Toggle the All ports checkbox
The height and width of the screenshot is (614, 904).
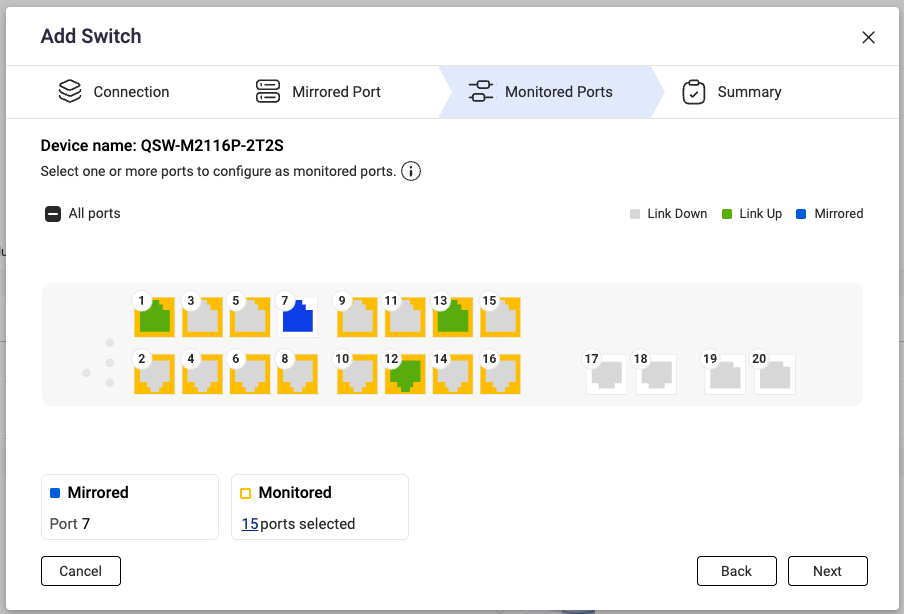click(53, 213)
